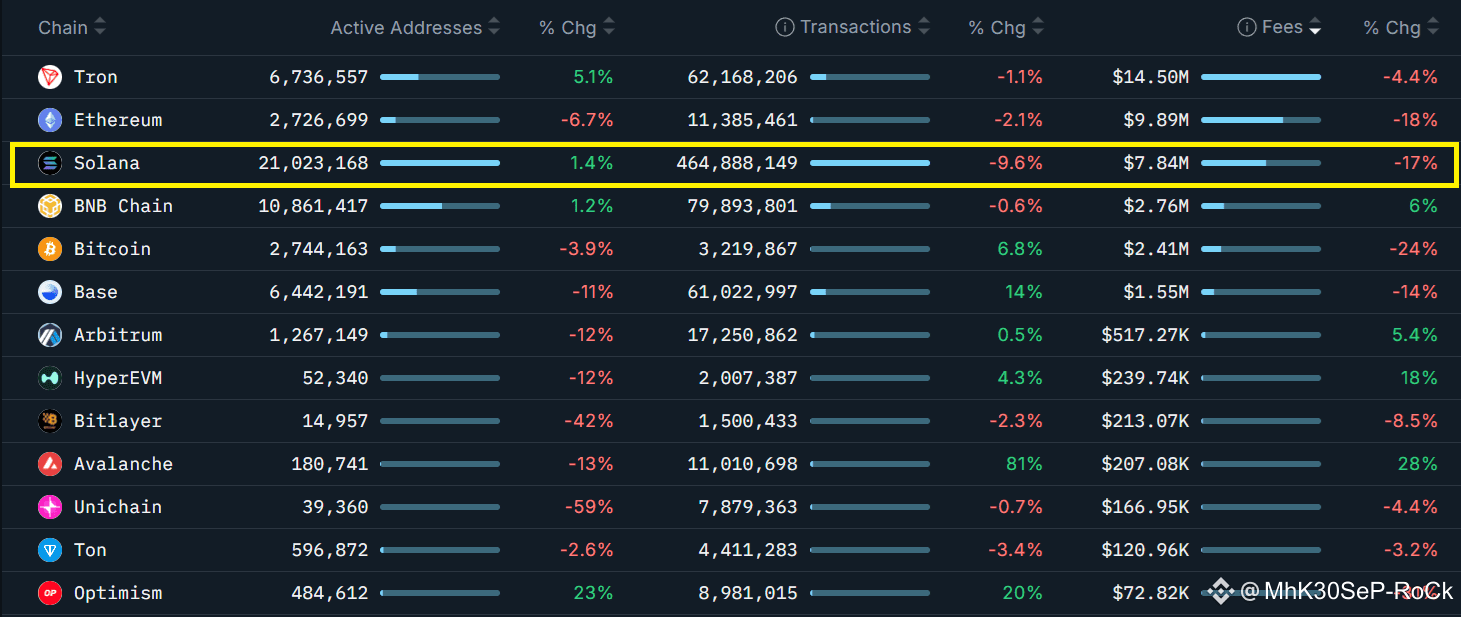Screen dimensions: 1461x617
Task: Click the info icon beside Transactions
Action: click(785, 28)
